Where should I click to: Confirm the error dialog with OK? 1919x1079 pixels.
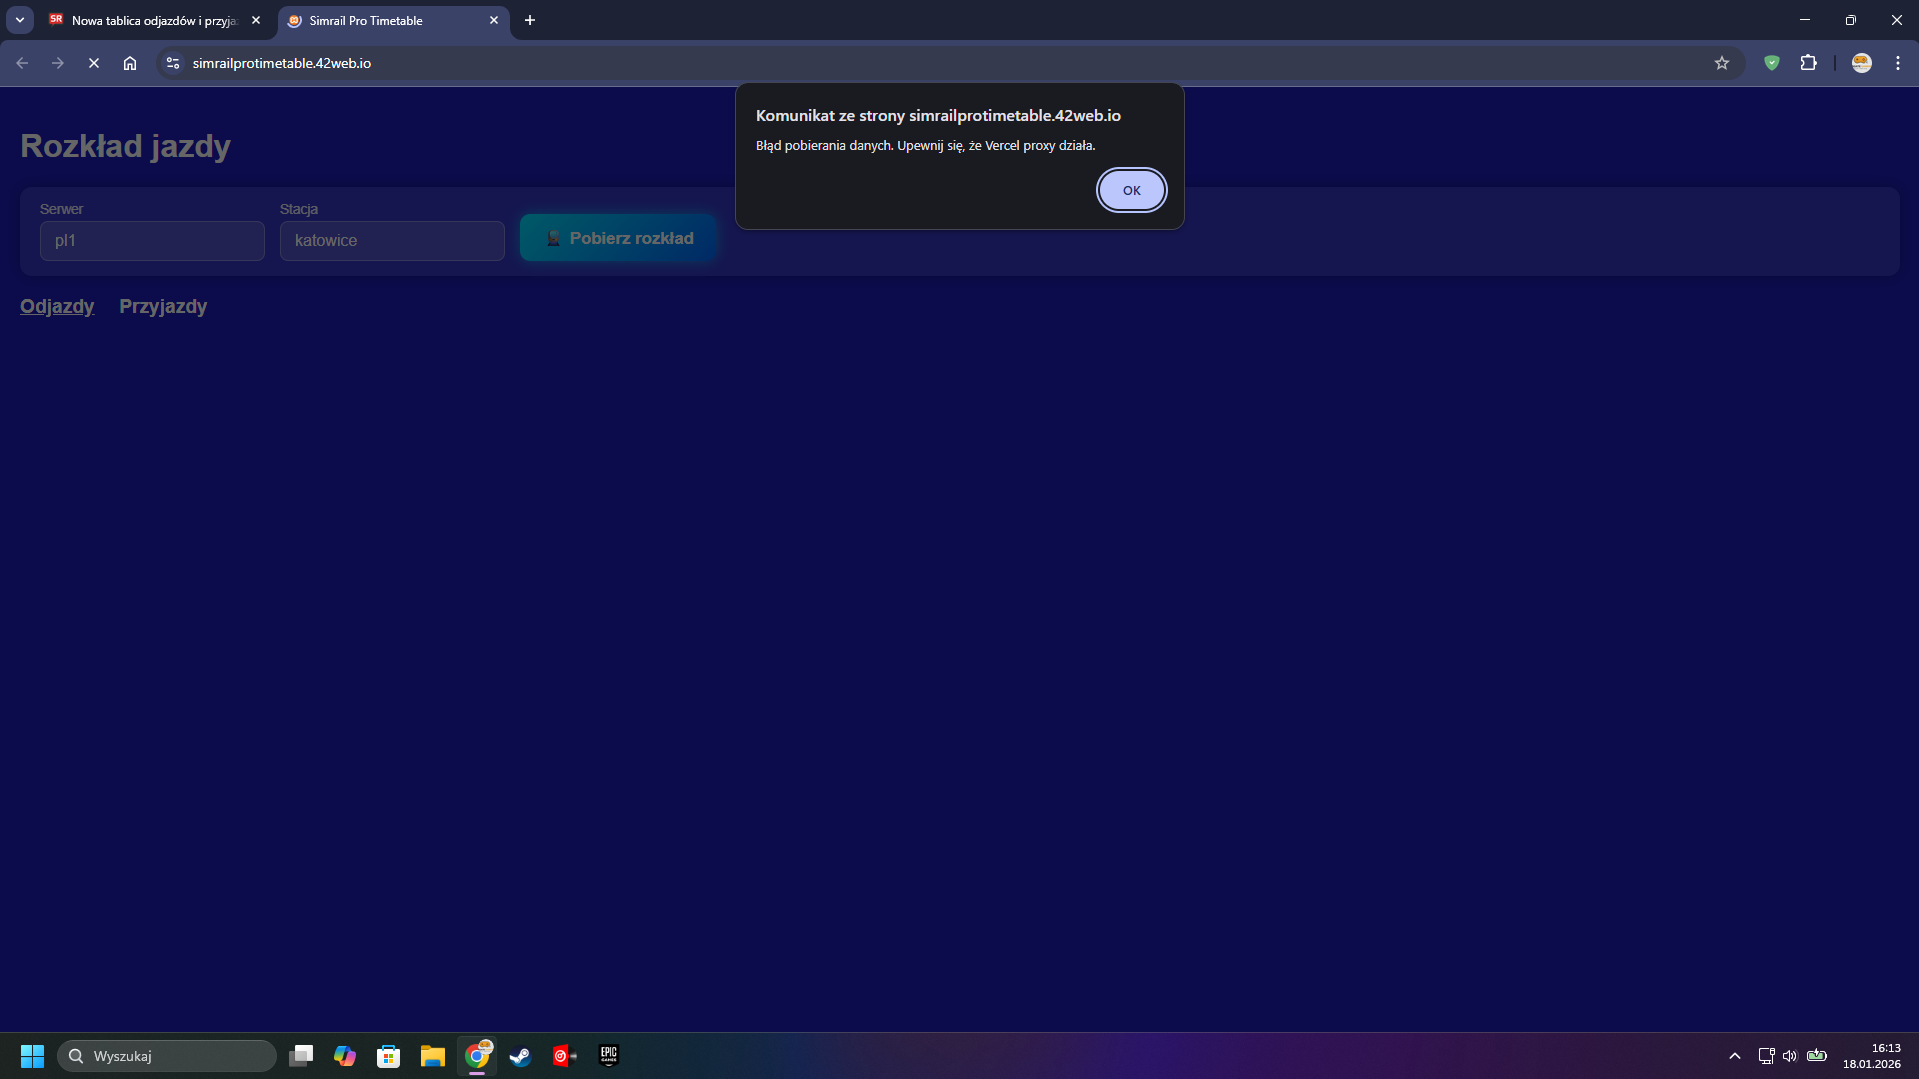click(x=1131, y=190)
